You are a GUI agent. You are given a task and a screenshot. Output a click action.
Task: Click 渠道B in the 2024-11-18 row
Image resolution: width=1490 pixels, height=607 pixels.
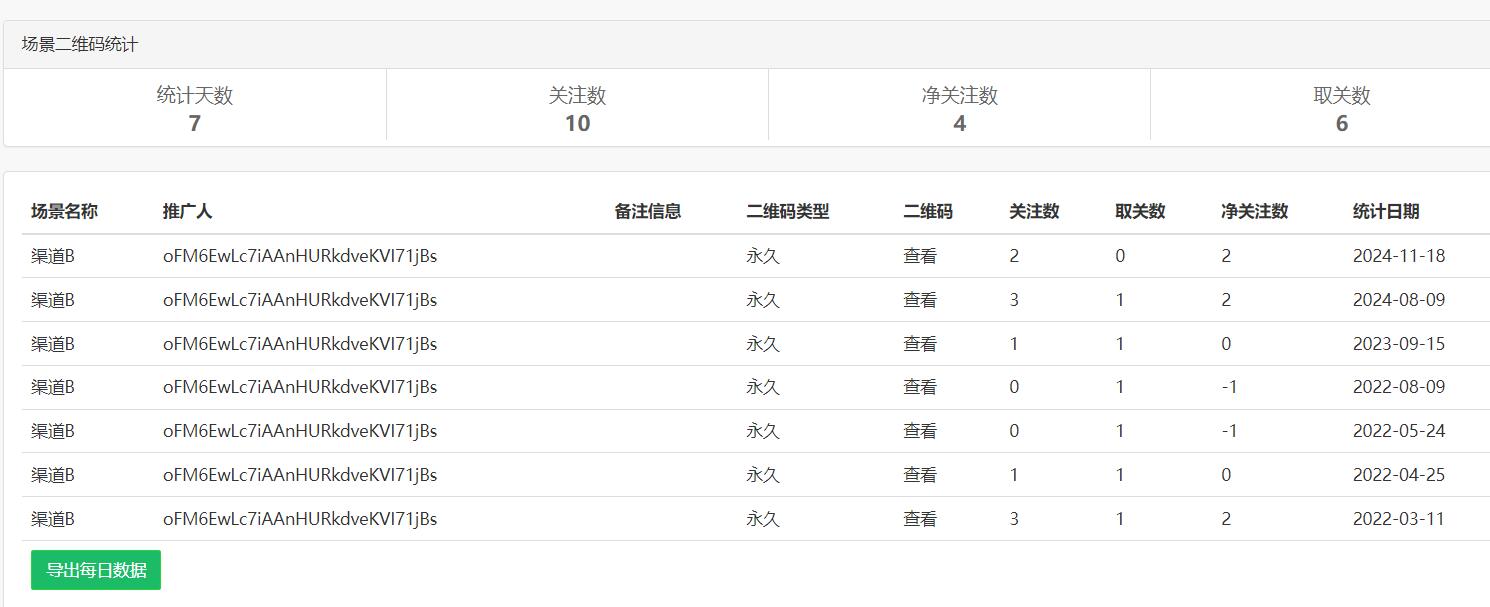click(53, 256)
